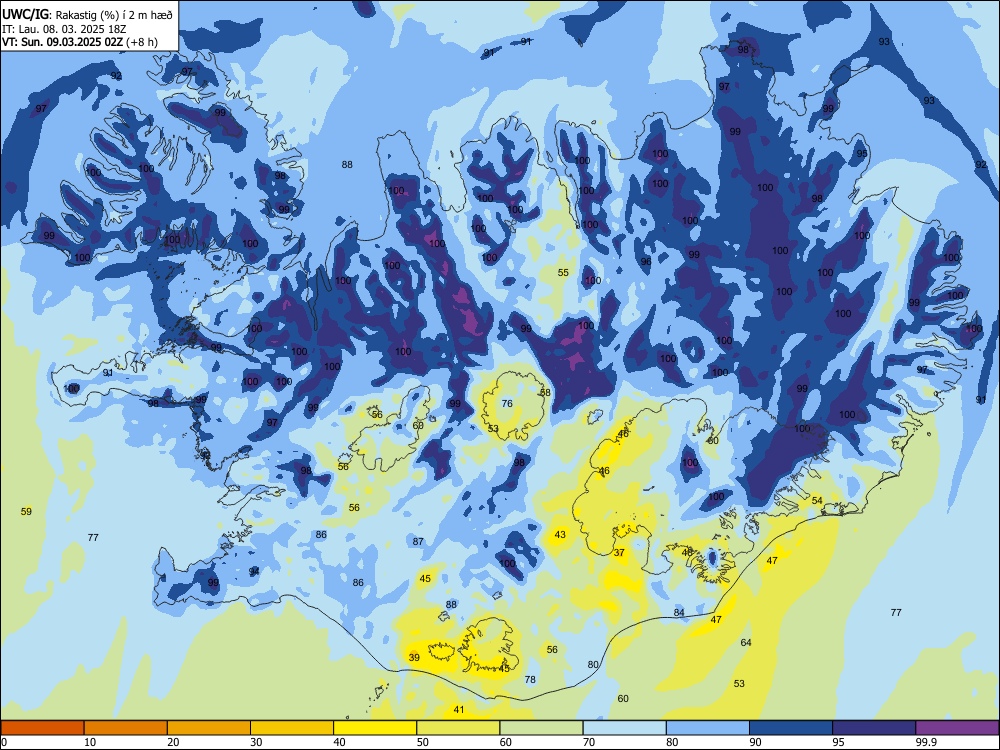
Task: Click the '94' value on the southwest peninsula
Action: 254,571
